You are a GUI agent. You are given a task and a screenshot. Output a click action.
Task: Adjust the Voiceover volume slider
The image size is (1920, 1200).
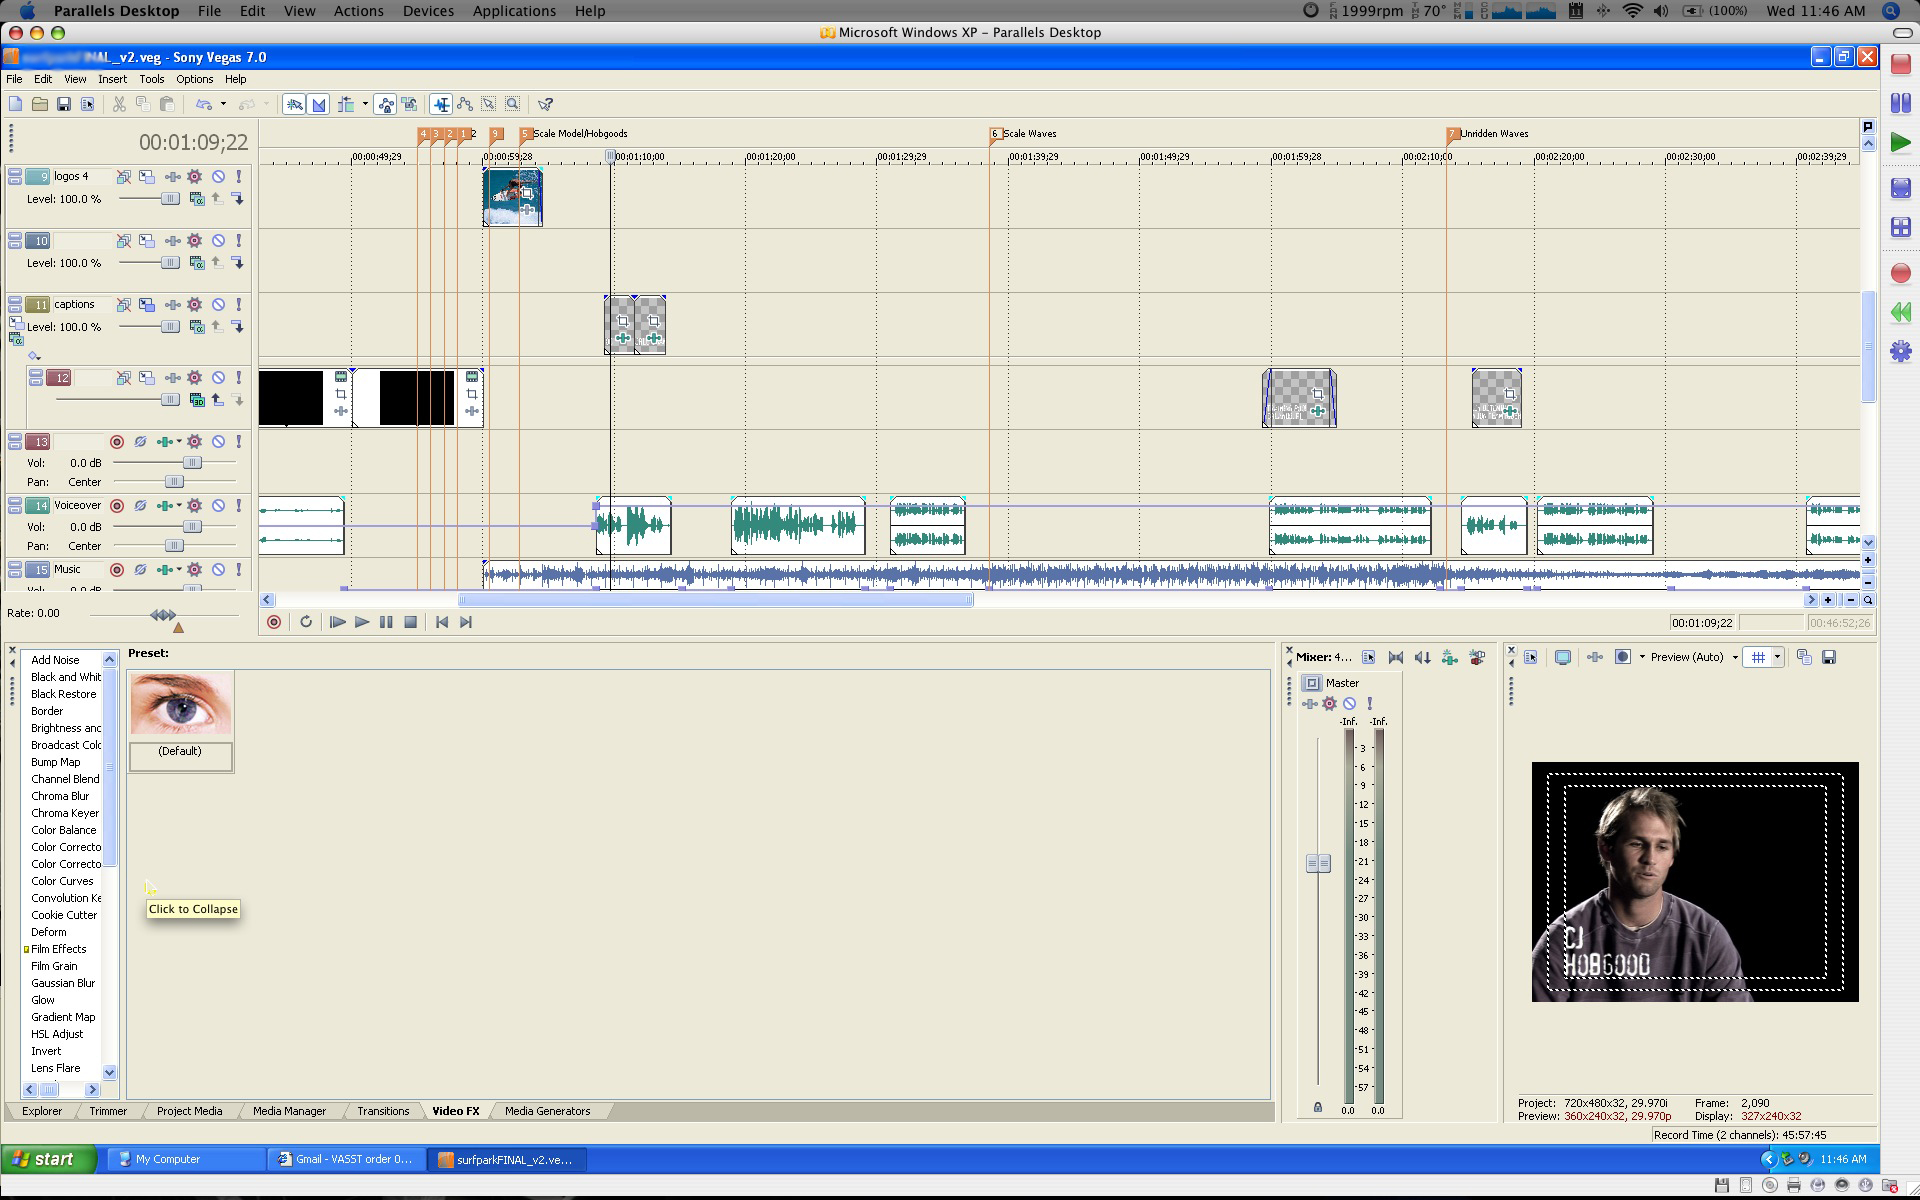tap(193, 527)
